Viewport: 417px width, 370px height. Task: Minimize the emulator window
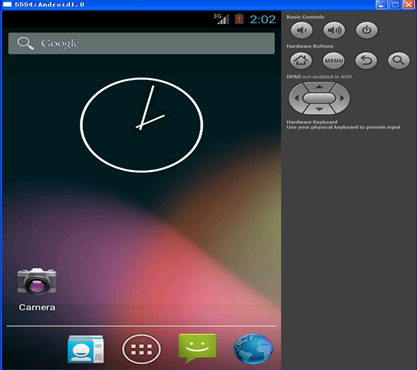click(382, 5)
